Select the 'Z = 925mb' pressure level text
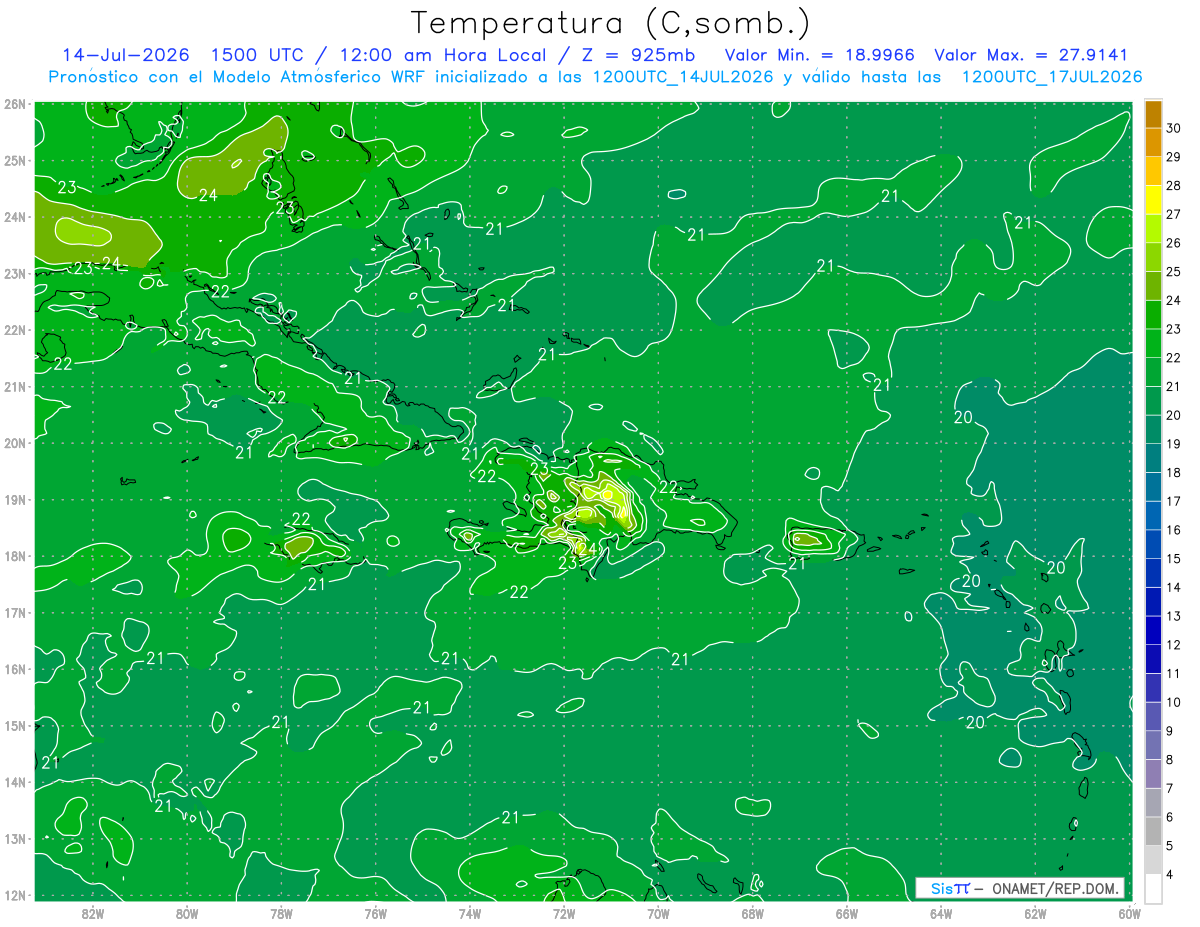Viewport: 1200px width, 927px height. point(637,55)
